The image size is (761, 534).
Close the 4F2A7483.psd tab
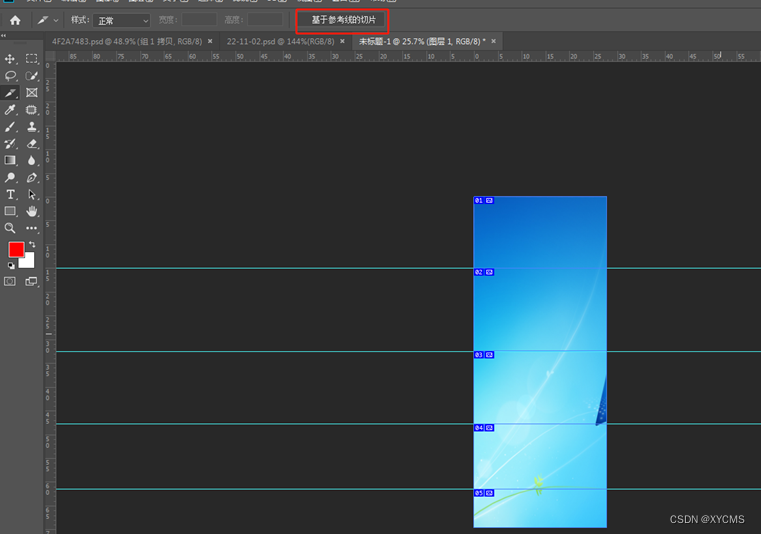pos(210,41)
